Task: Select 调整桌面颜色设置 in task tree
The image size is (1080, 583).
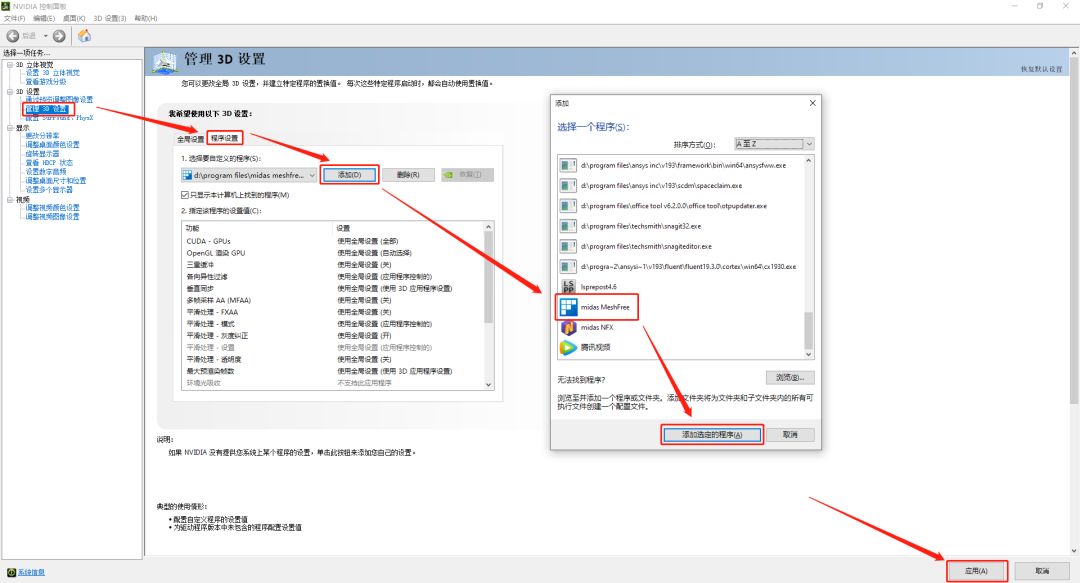Action: (x=52, y=145)
